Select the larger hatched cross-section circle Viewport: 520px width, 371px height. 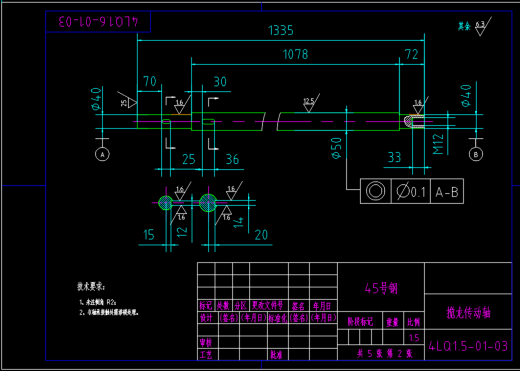click(208, 203)
